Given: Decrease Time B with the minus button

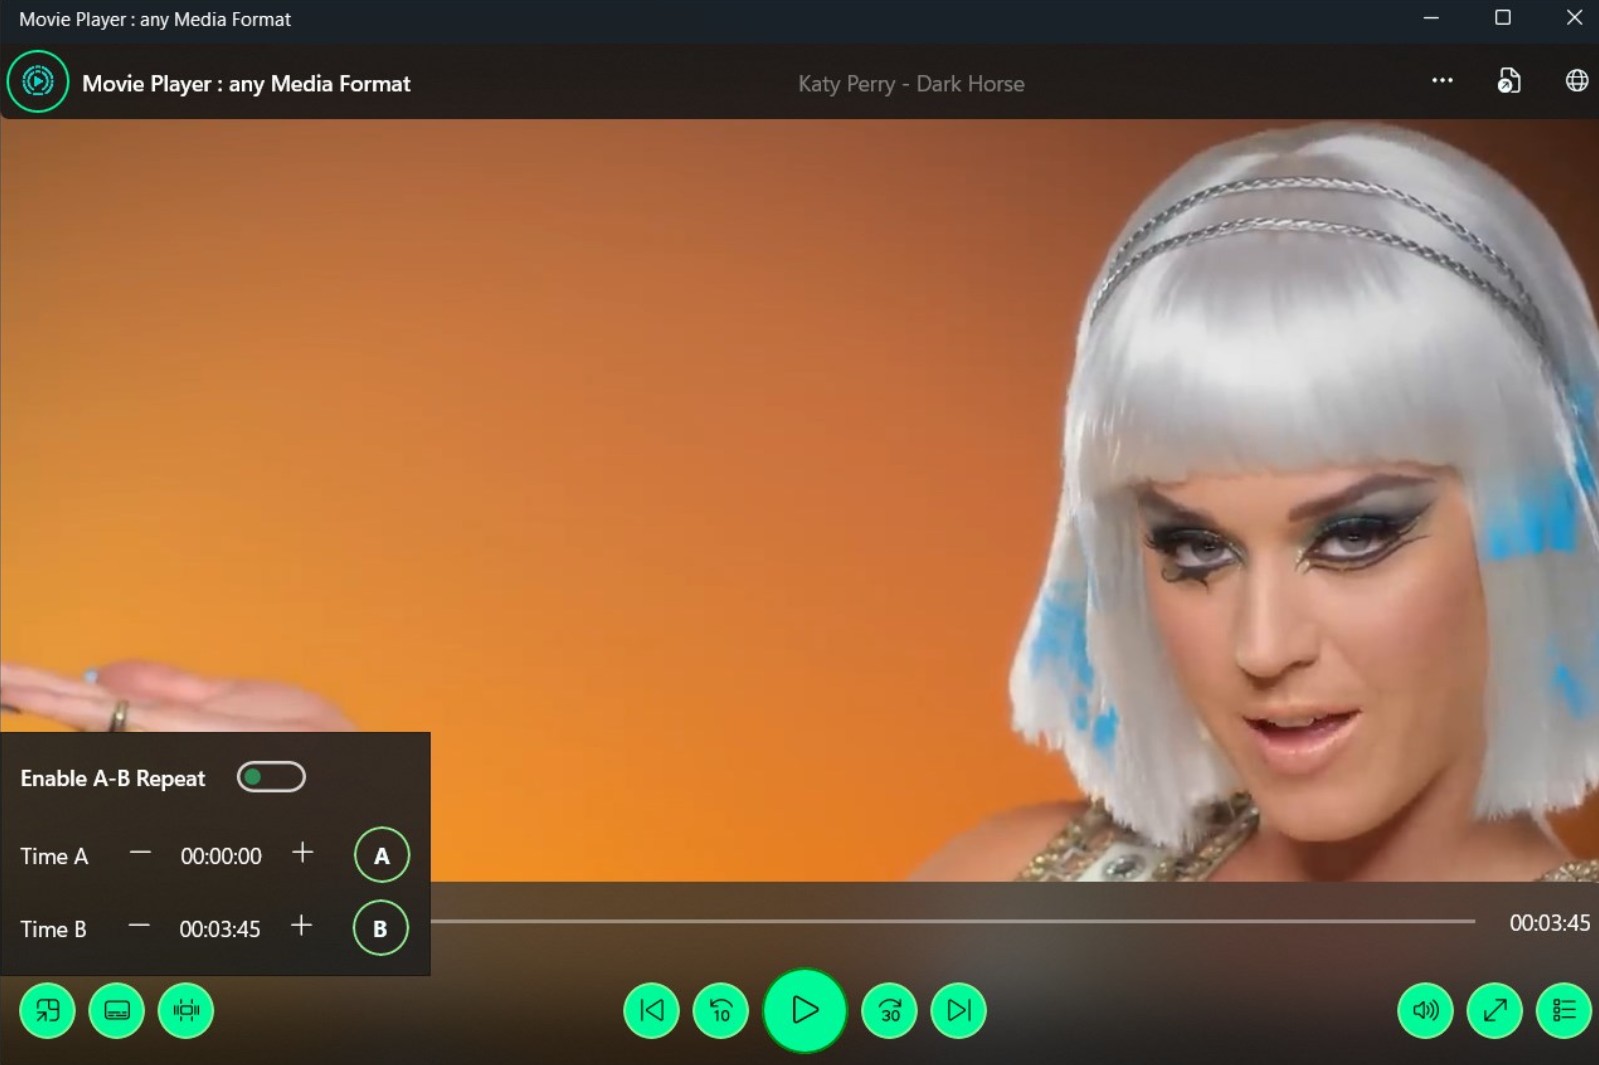Looking at the screenshot, I should point(139,926).
